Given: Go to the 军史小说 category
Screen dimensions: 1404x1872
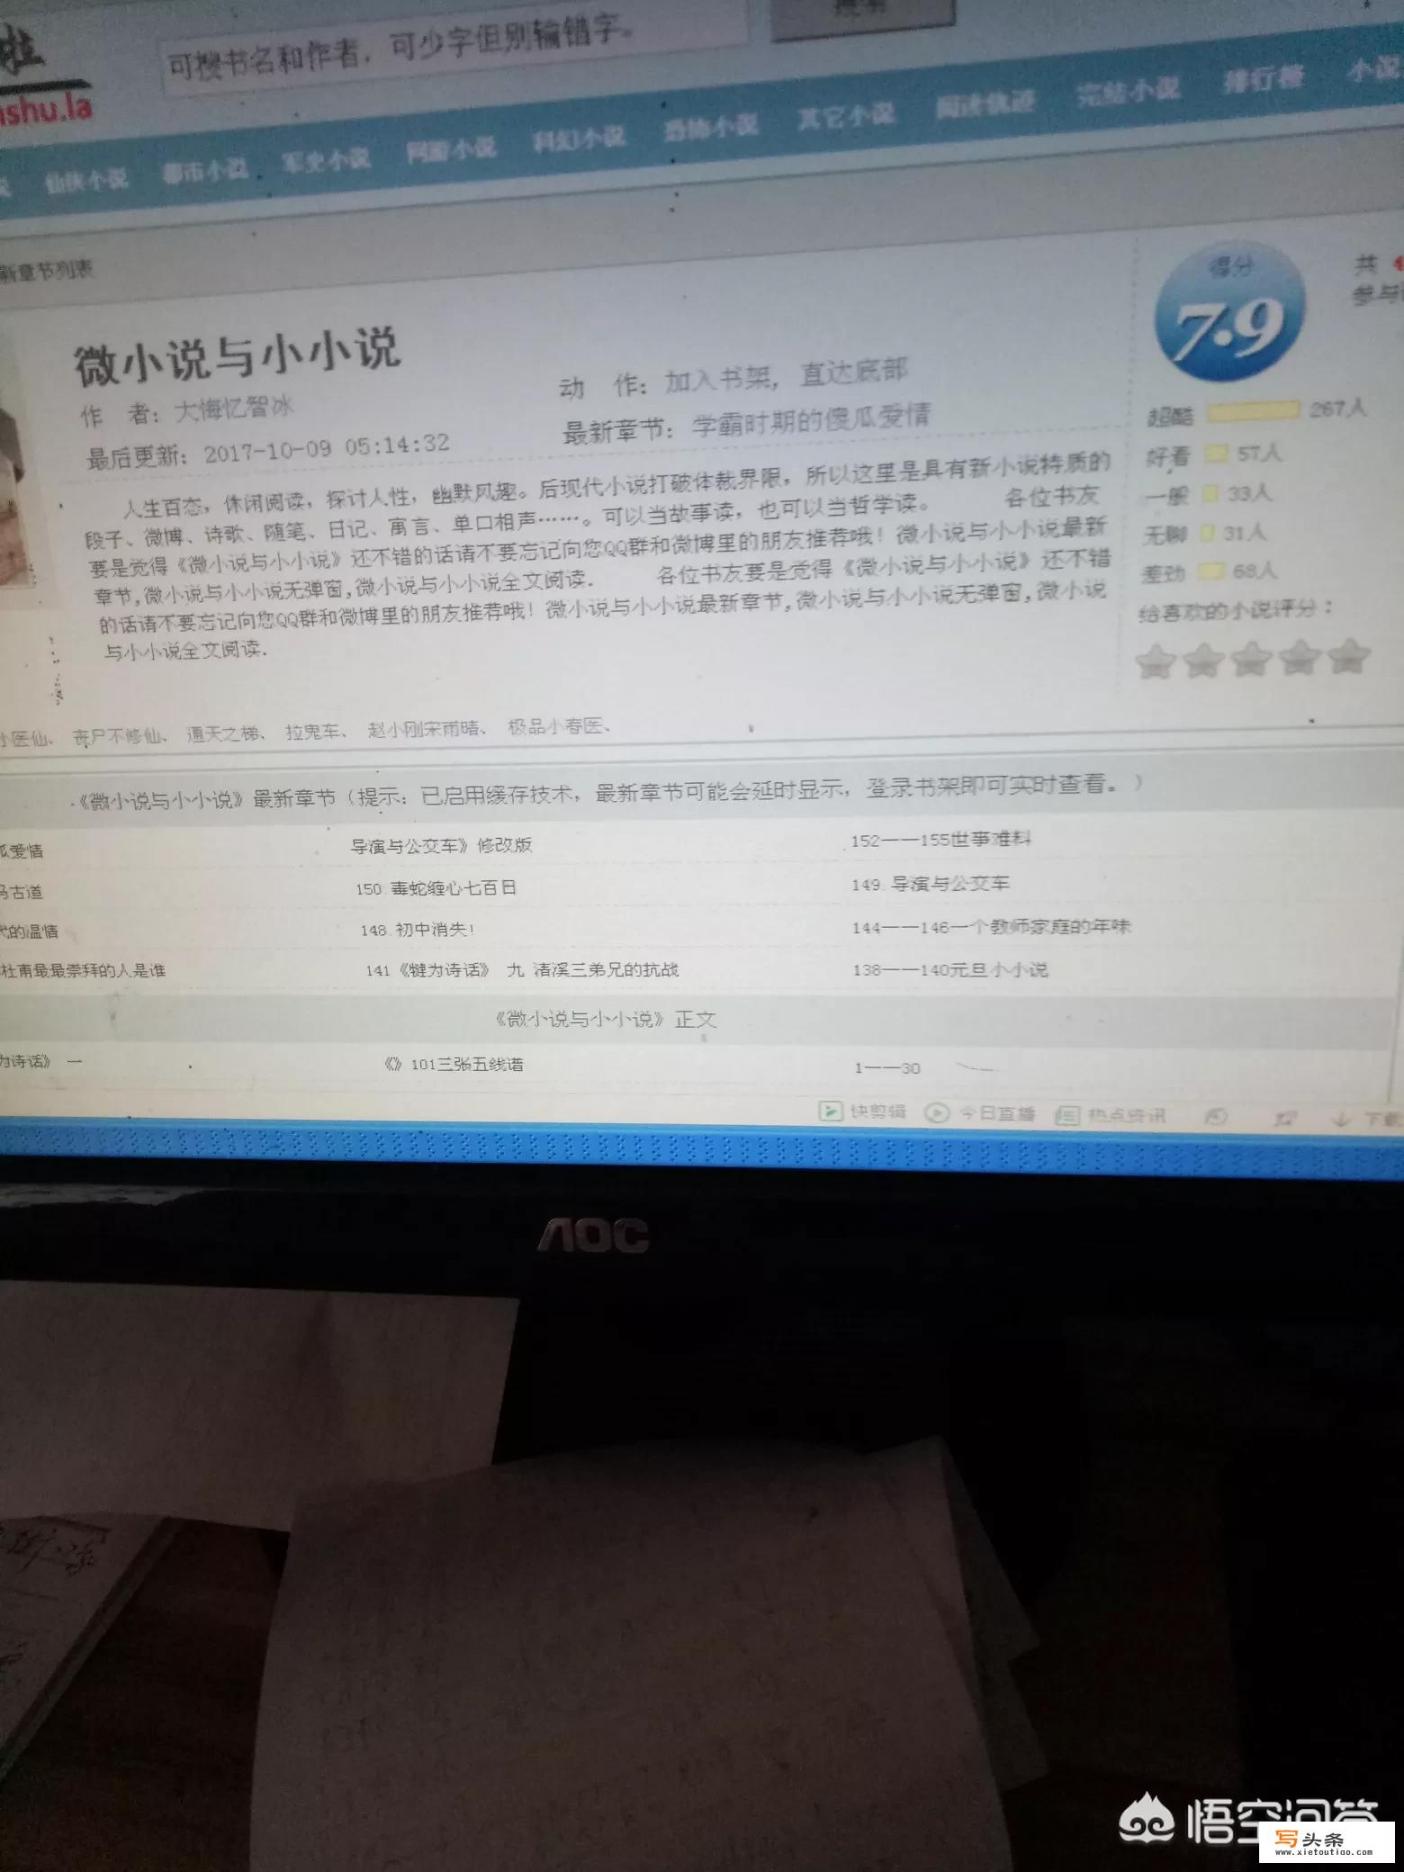Looking at the screenshot, I should pyautogui.click(x=326, y=160).
